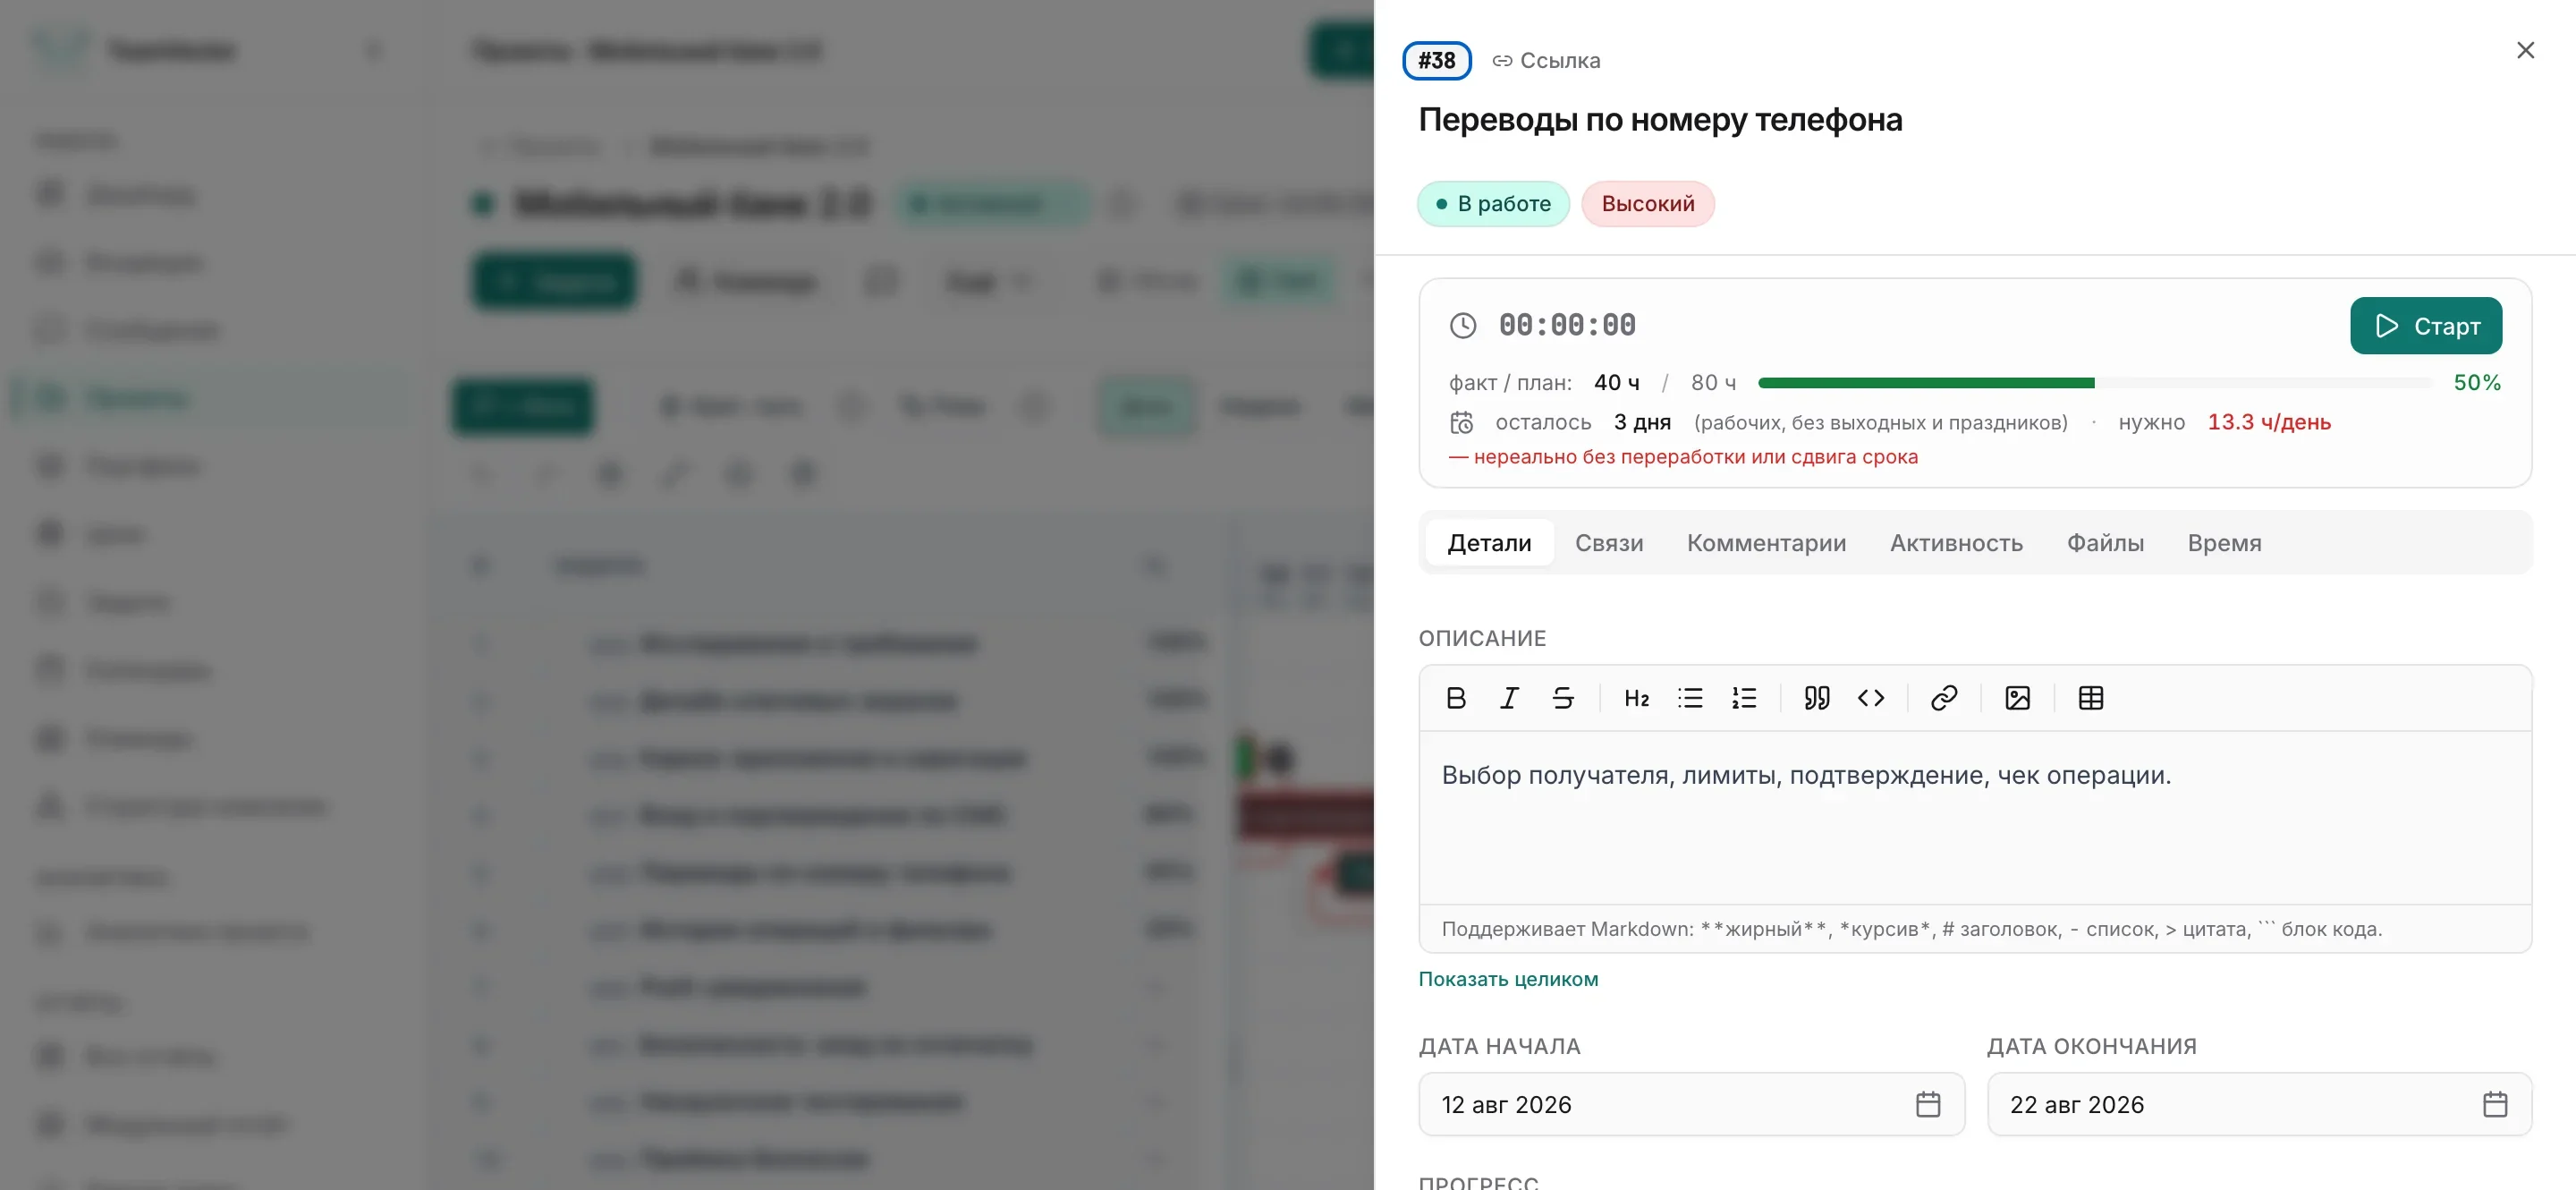
Task: Open the Файлы tab
Action: (x=2105, y=543)
